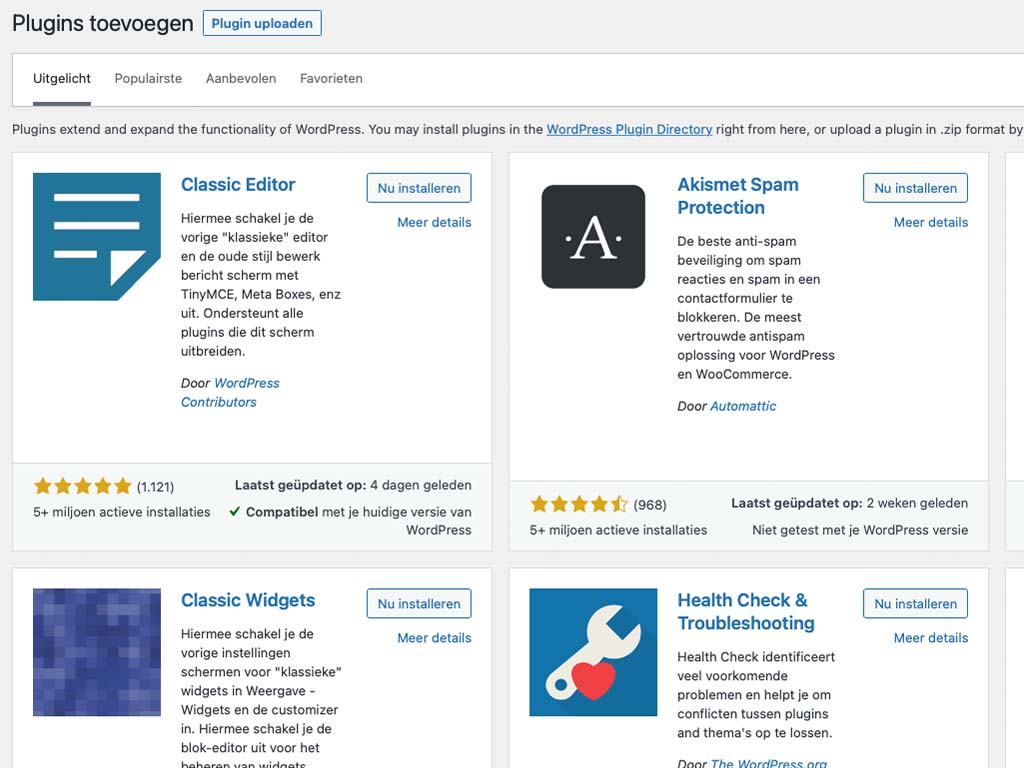Open the WordPress Plugin Directory link

coord(629,129)
